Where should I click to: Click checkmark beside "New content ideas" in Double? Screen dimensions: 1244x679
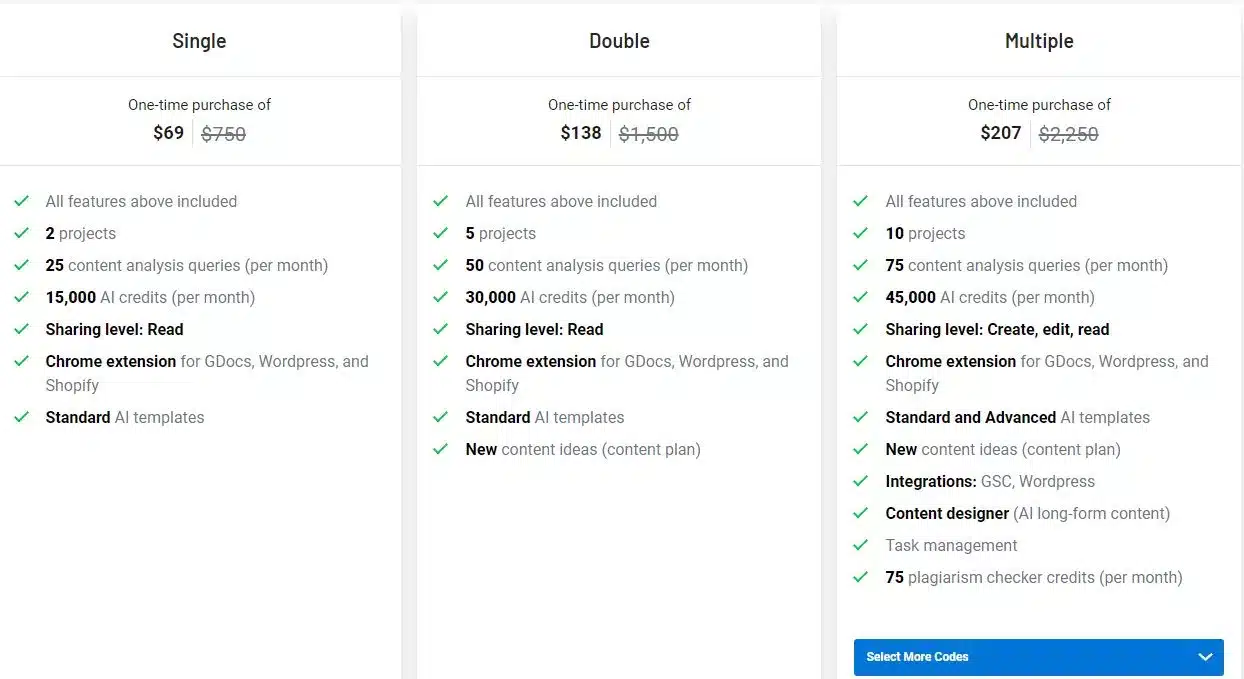tap(441, 449)
